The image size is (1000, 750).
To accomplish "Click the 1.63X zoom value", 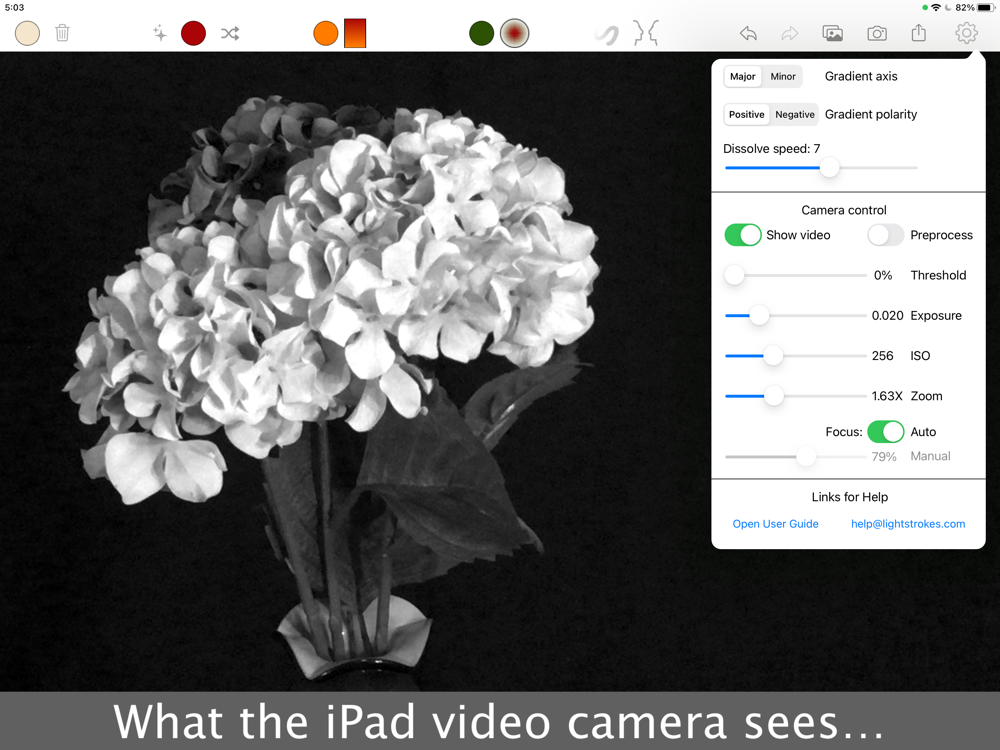I will click(887, 396).
